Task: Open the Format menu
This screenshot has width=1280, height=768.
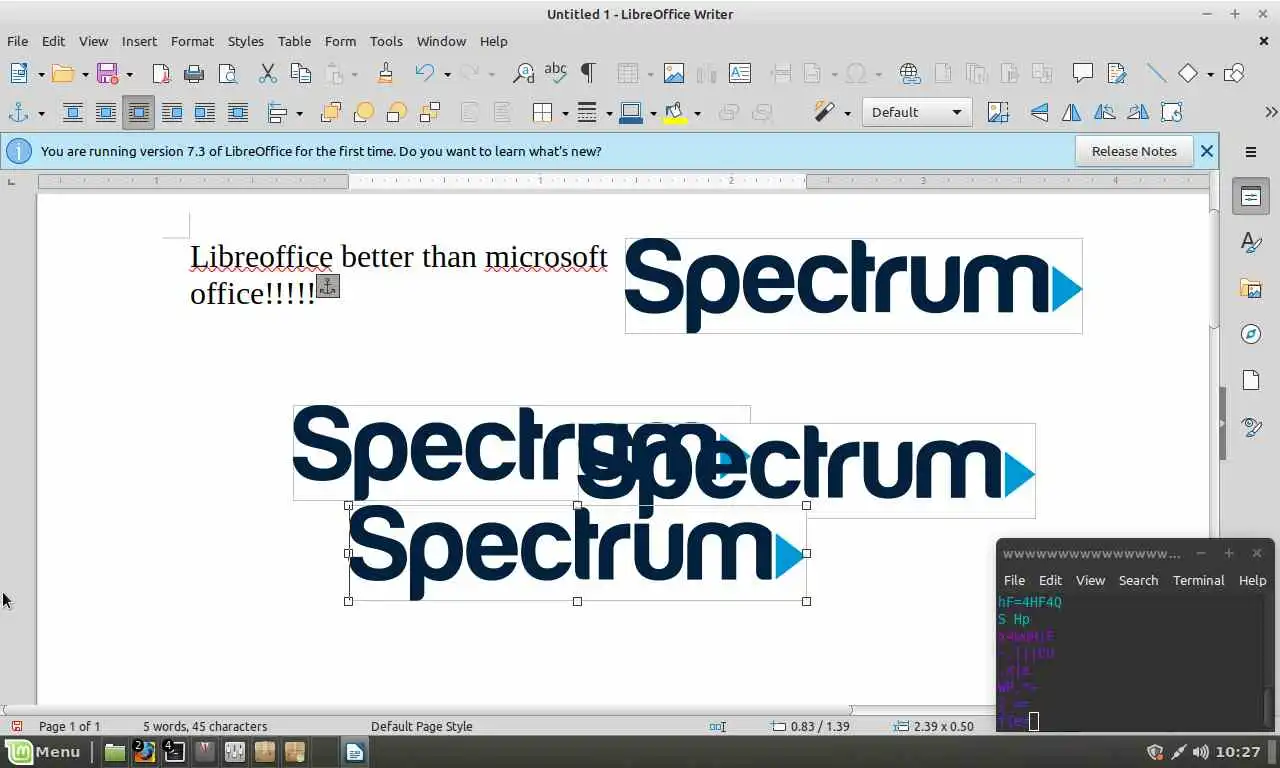Action: pyautogui.click(x=192, y=41)
